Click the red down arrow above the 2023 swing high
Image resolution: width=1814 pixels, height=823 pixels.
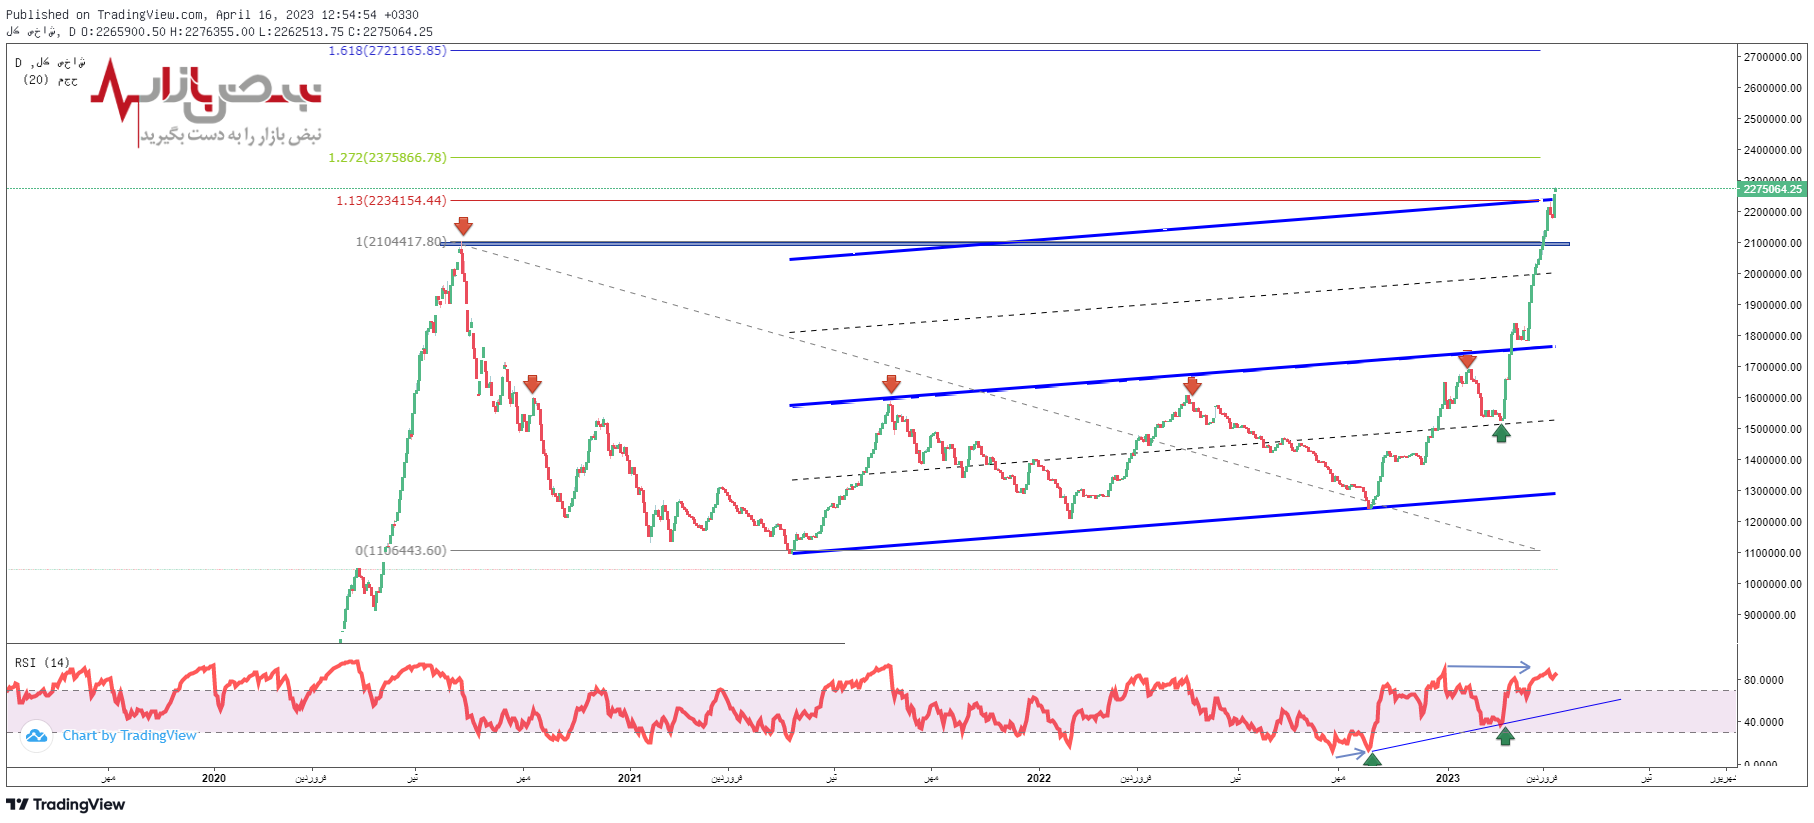1467,360
